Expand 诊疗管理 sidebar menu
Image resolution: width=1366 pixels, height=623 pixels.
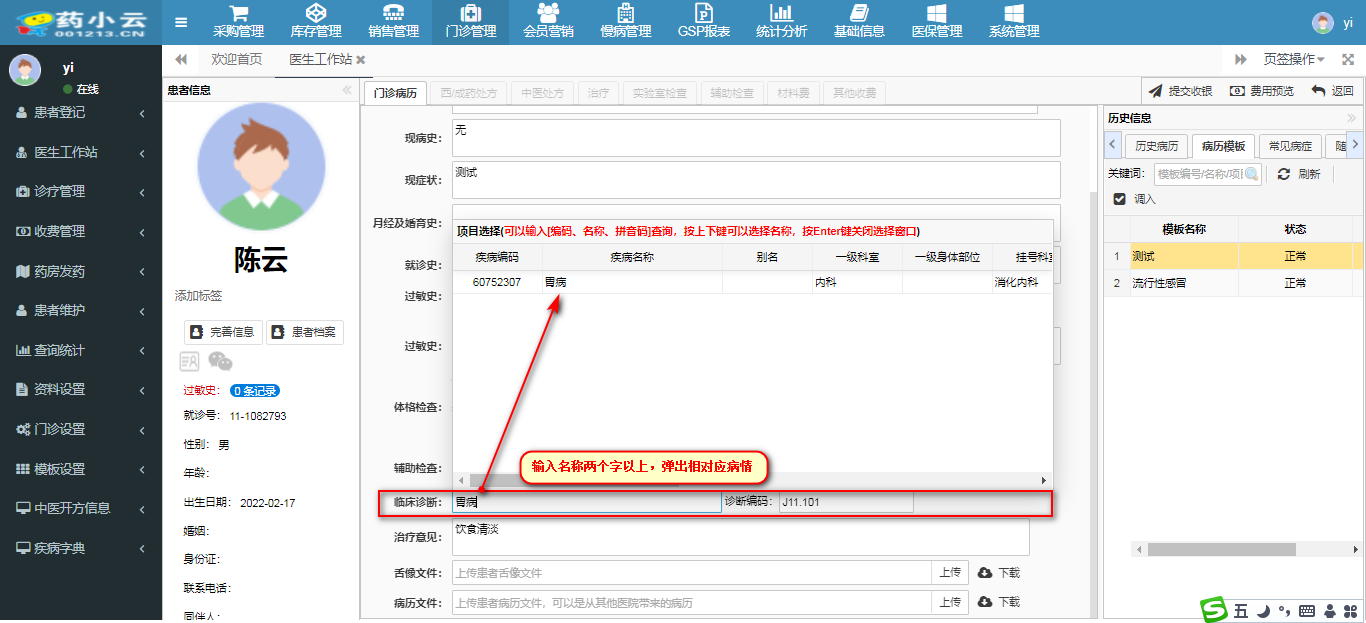(x=81, y=191)
